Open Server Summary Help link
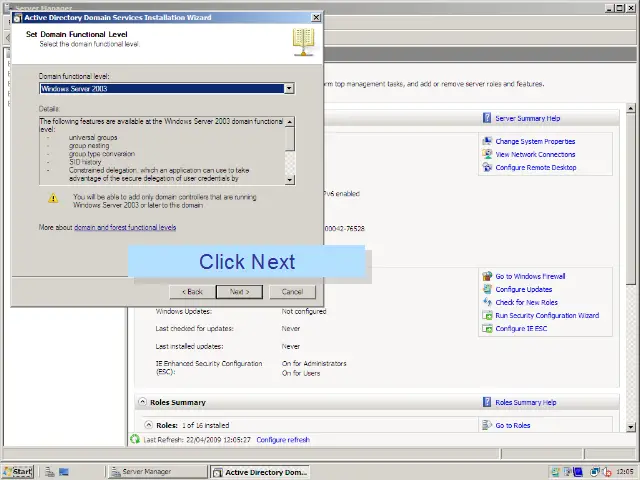The height and width of the screenshot is (480, 640). pos(527,118)
